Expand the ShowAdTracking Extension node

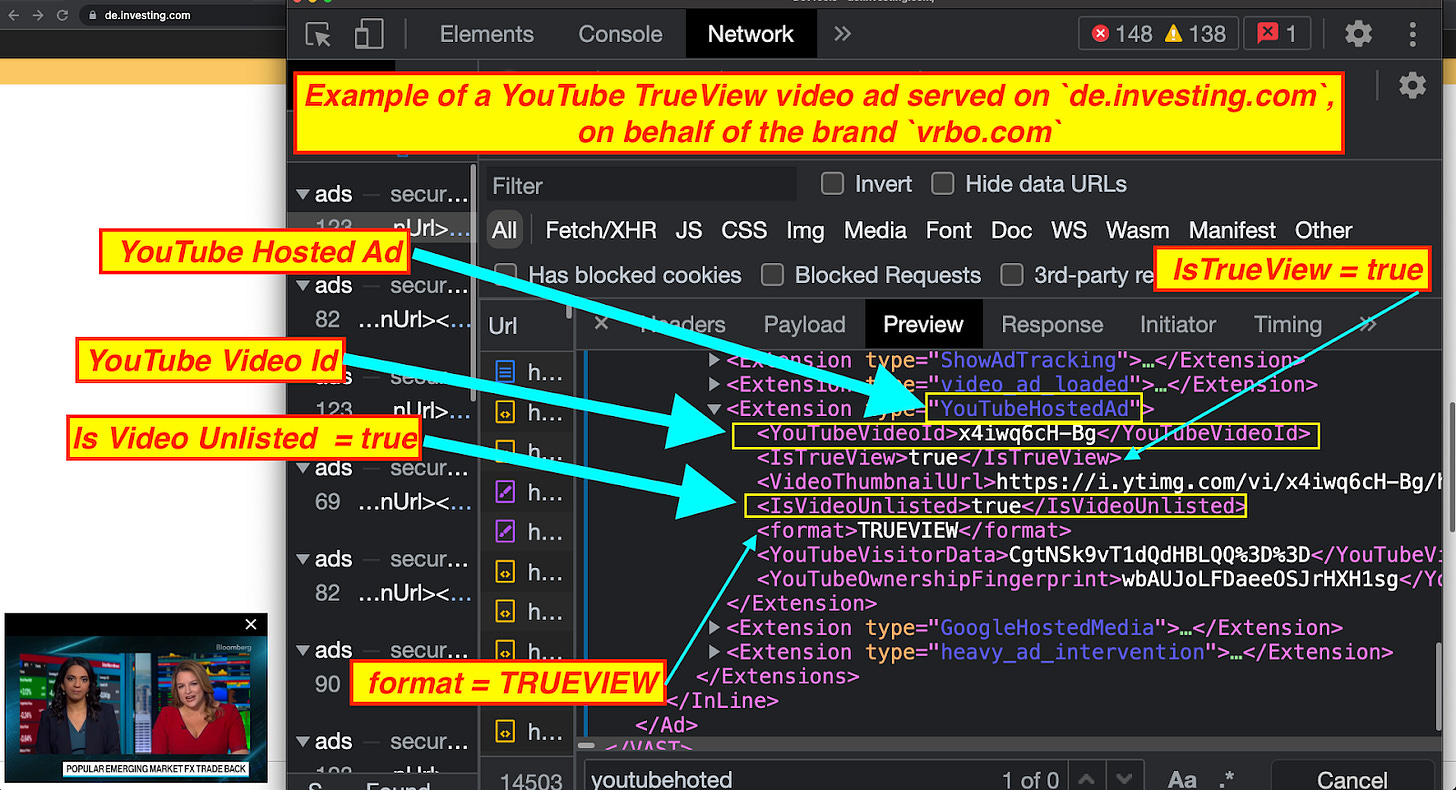pyautogui.click(x=714, y=360)
